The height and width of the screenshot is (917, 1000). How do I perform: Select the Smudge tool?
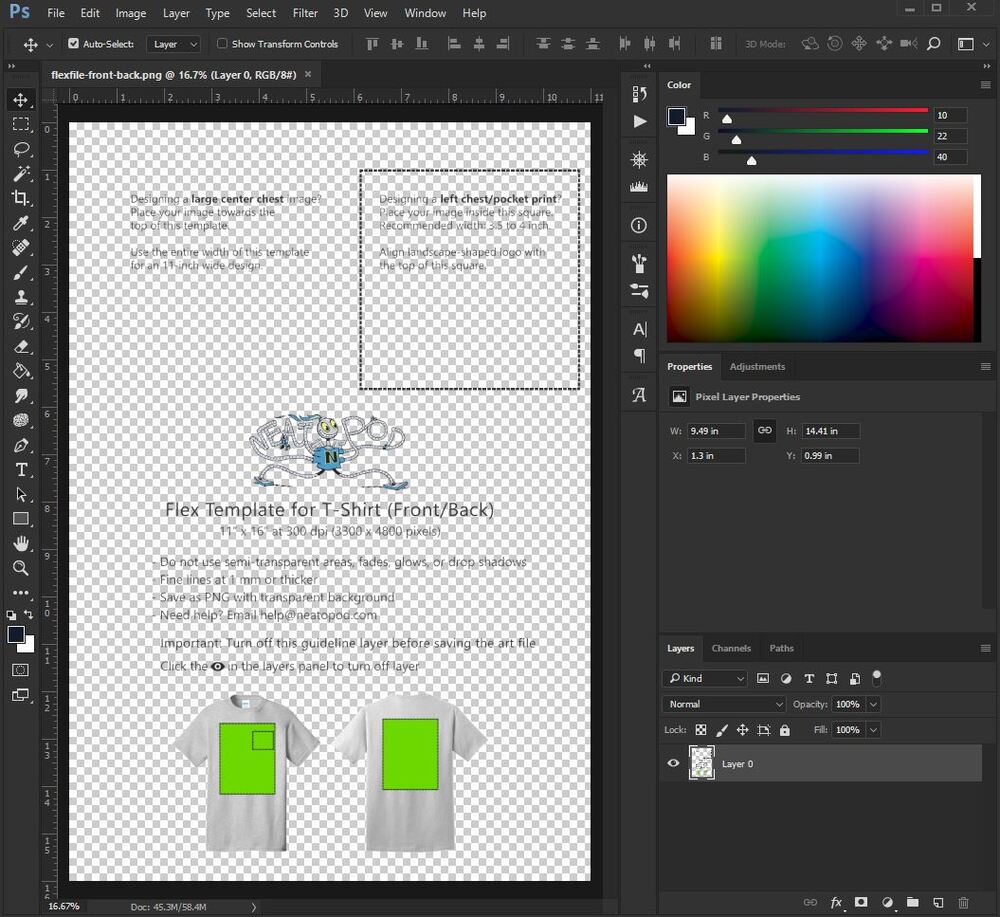click(x=20, y=395)
